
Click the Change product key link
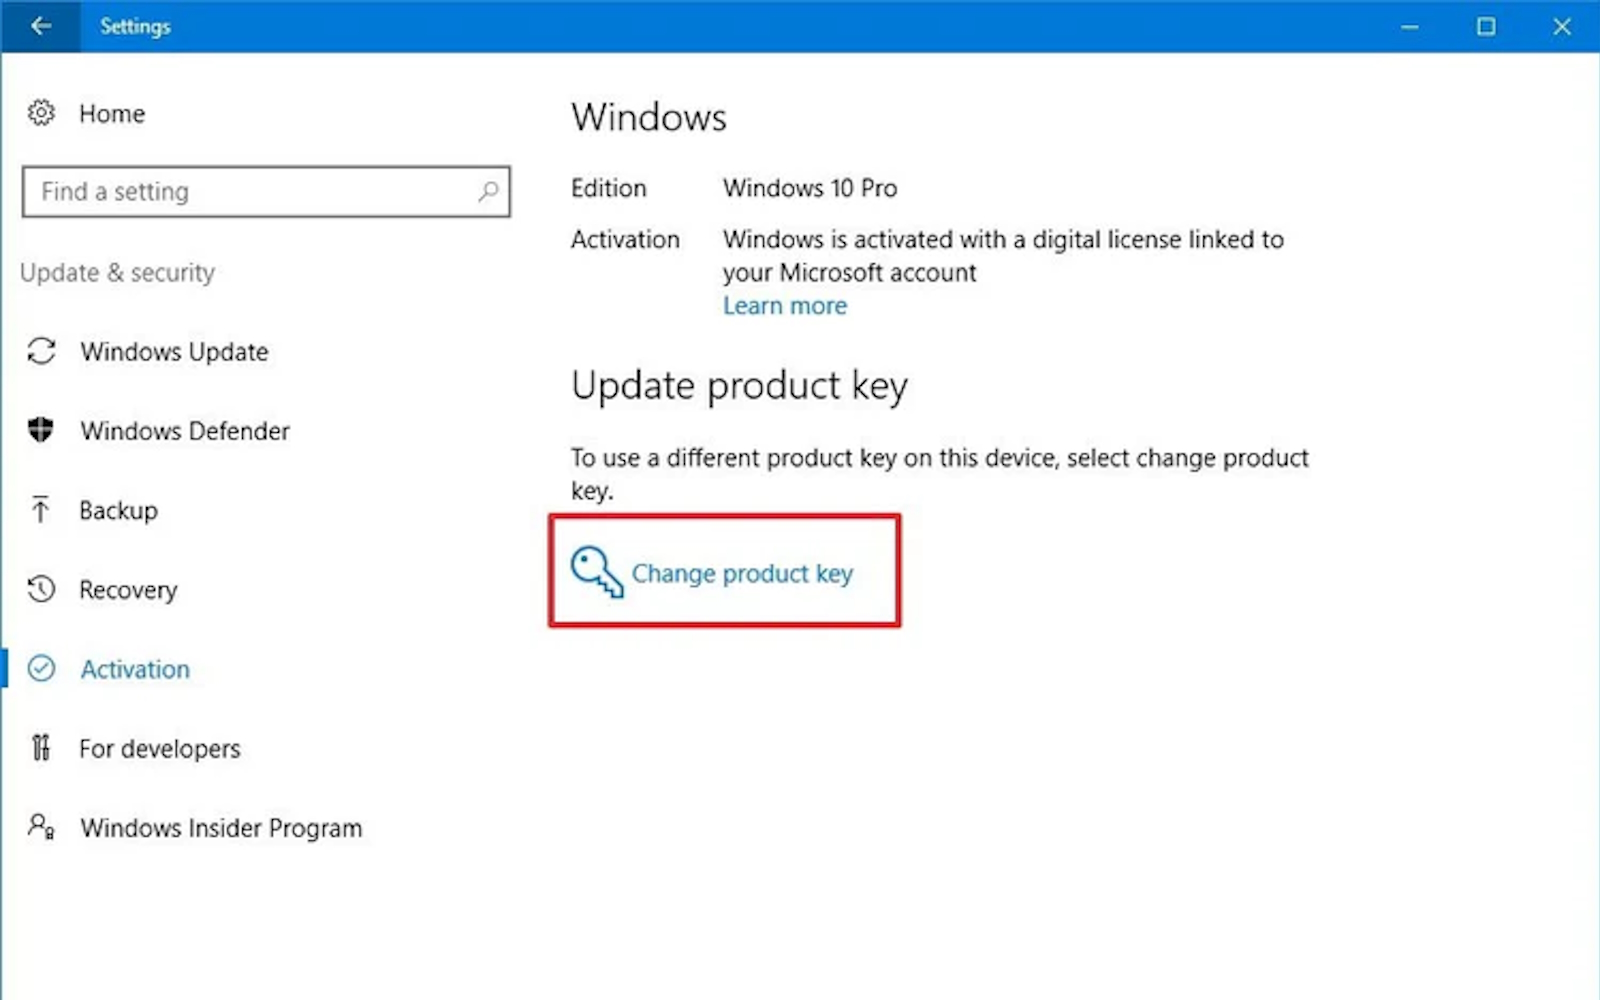[742, 573]
